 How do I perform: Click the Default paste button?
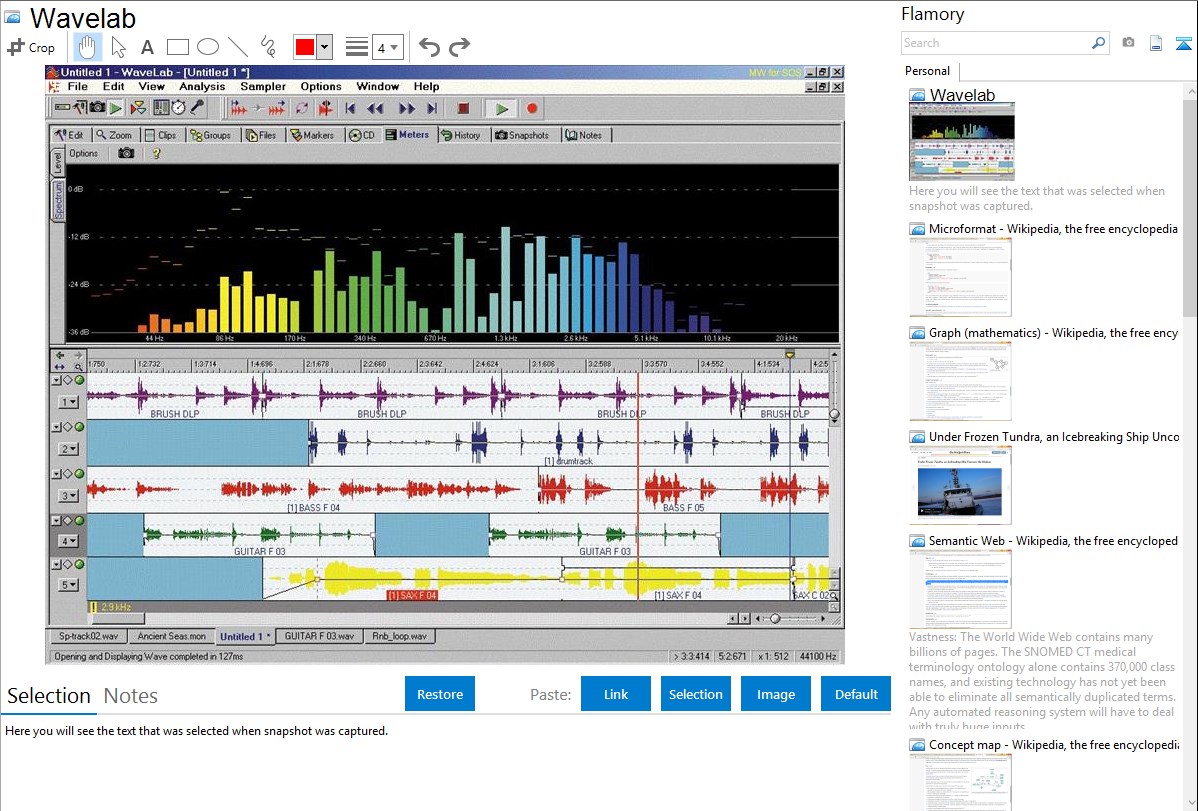pos(856,694)
